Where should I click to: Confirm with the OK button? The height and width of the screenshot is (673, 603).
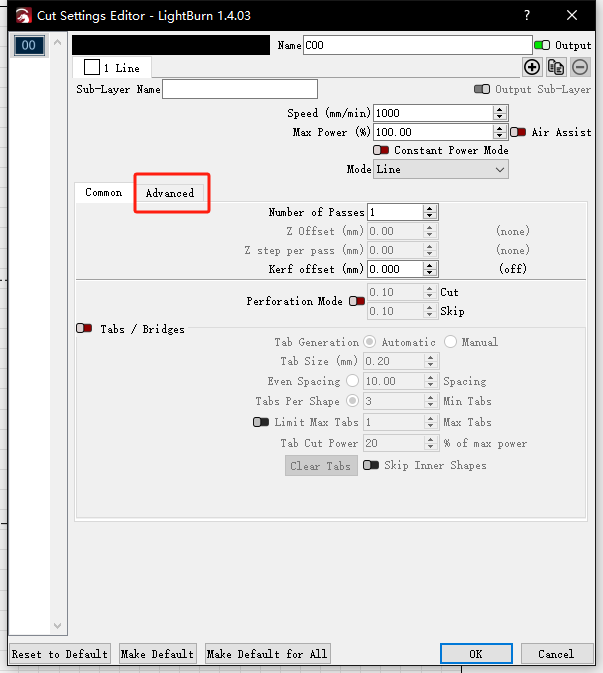476,654
